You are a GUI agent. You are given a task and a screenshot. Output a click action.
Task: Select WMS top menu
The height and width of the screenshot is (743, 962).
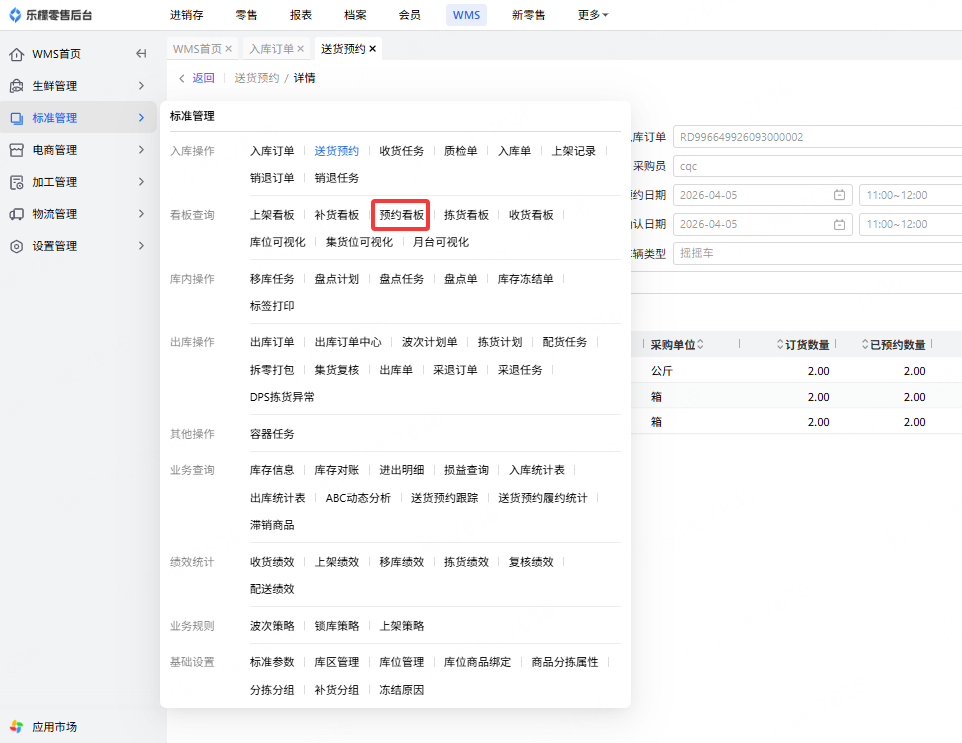click(x=466, y=15)
